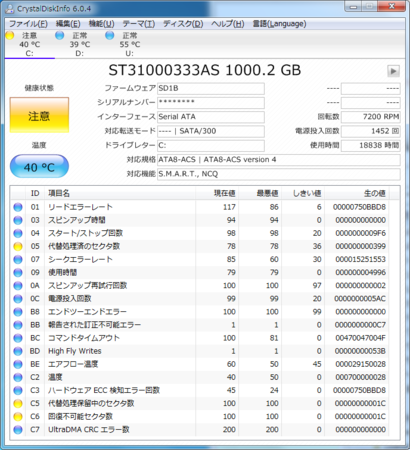Screen dimensions: 410x450
Task: Open the 機能(U) menu
Action: tap(102, 24)
